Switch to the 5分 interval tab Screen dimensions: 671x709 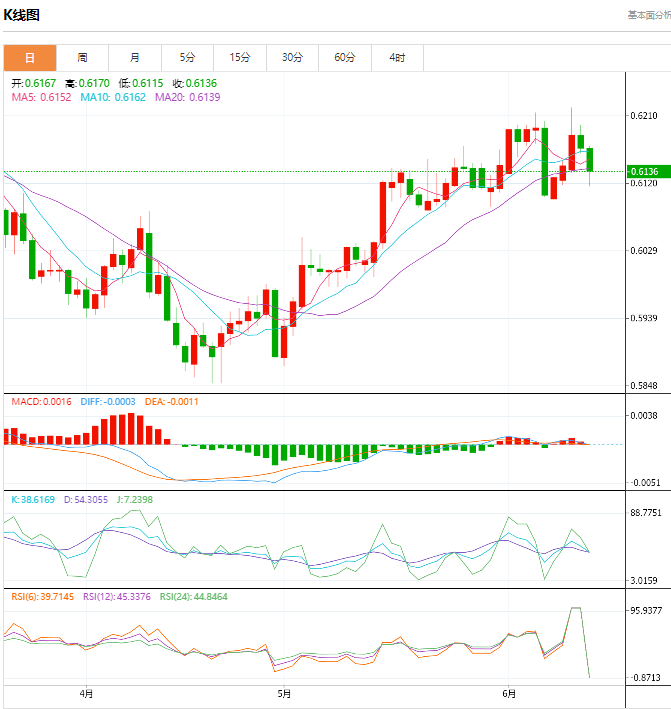coord(187,58)
